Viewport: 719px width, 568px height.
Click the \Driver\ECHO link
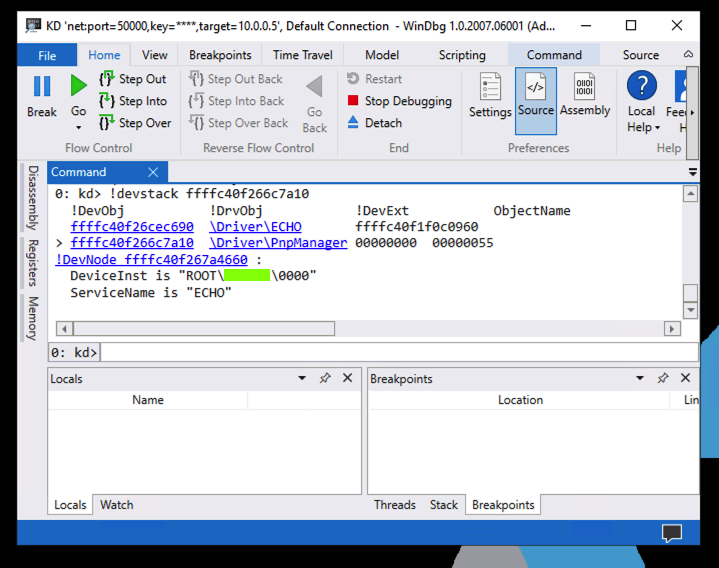[255, 226]
